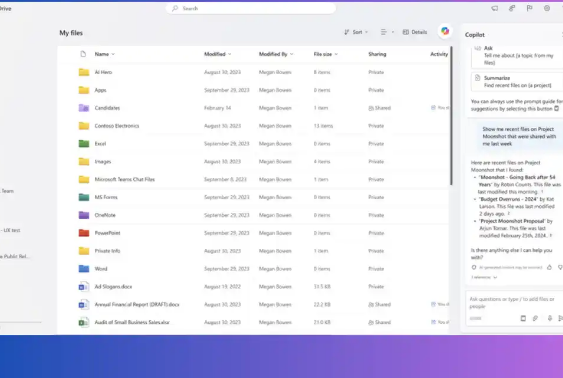The width and height of the screenshot is (563, 378).
Task: Open the Settings gear in the top bar
Action: click(546, 8)
